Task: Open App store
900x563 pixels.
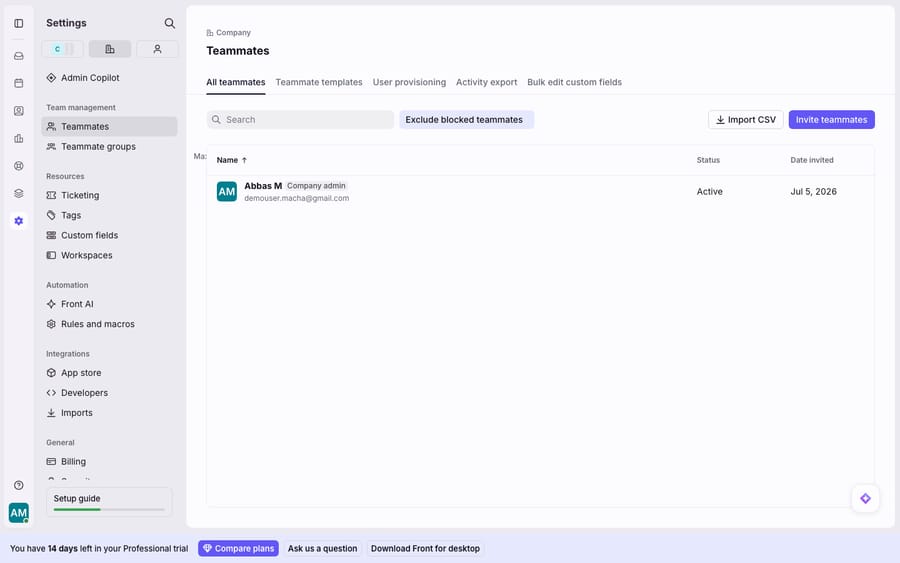Action: 109,373
